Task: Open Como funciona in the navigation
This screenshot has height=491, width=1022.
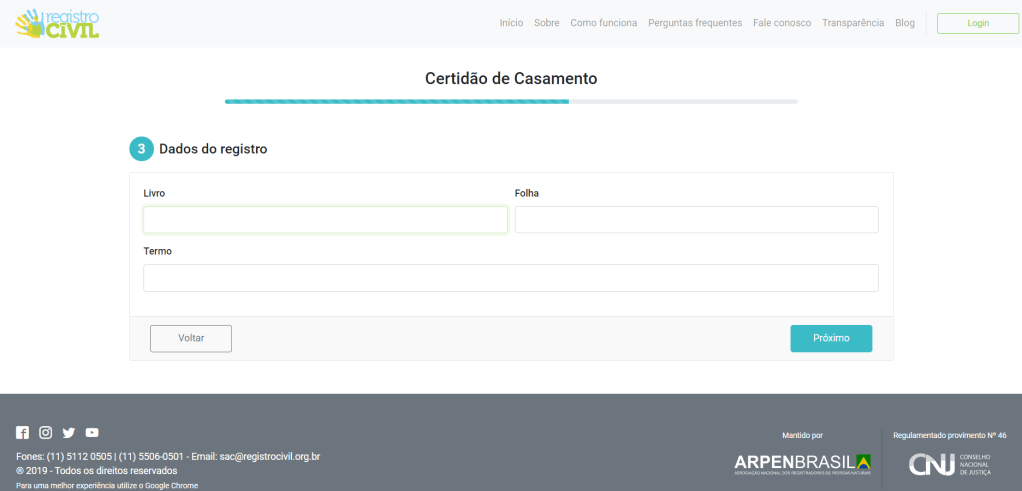Action: [604, 23]
